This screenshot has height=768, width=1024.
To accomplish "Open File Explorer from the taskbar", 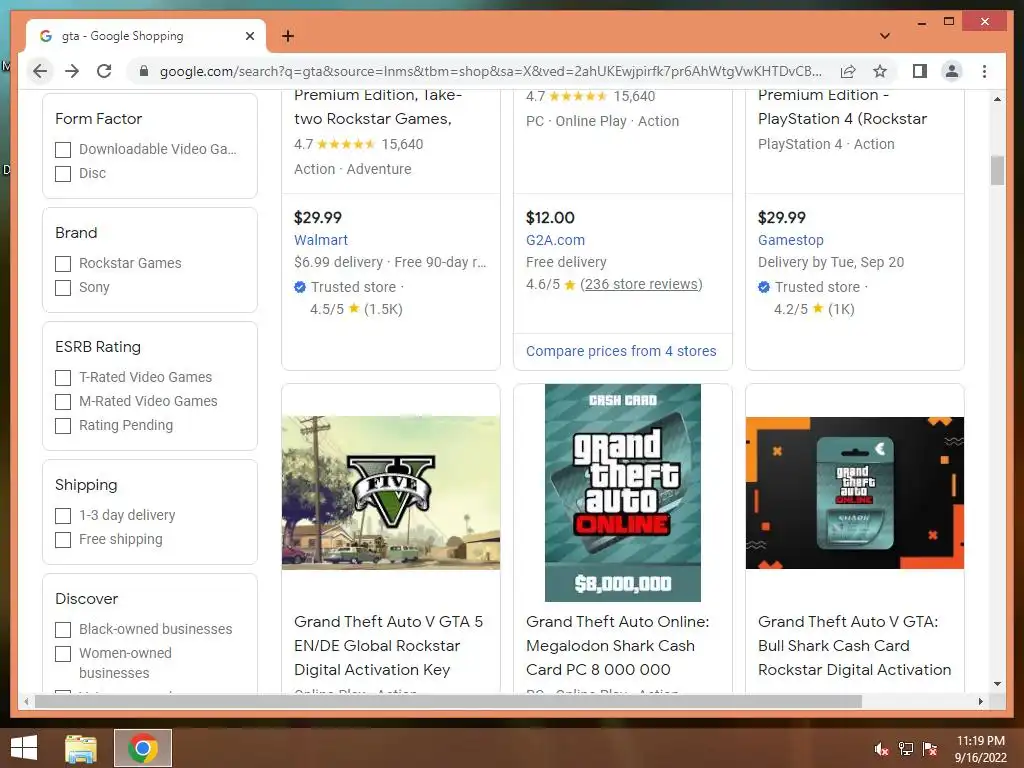I will tap(81, 748).
